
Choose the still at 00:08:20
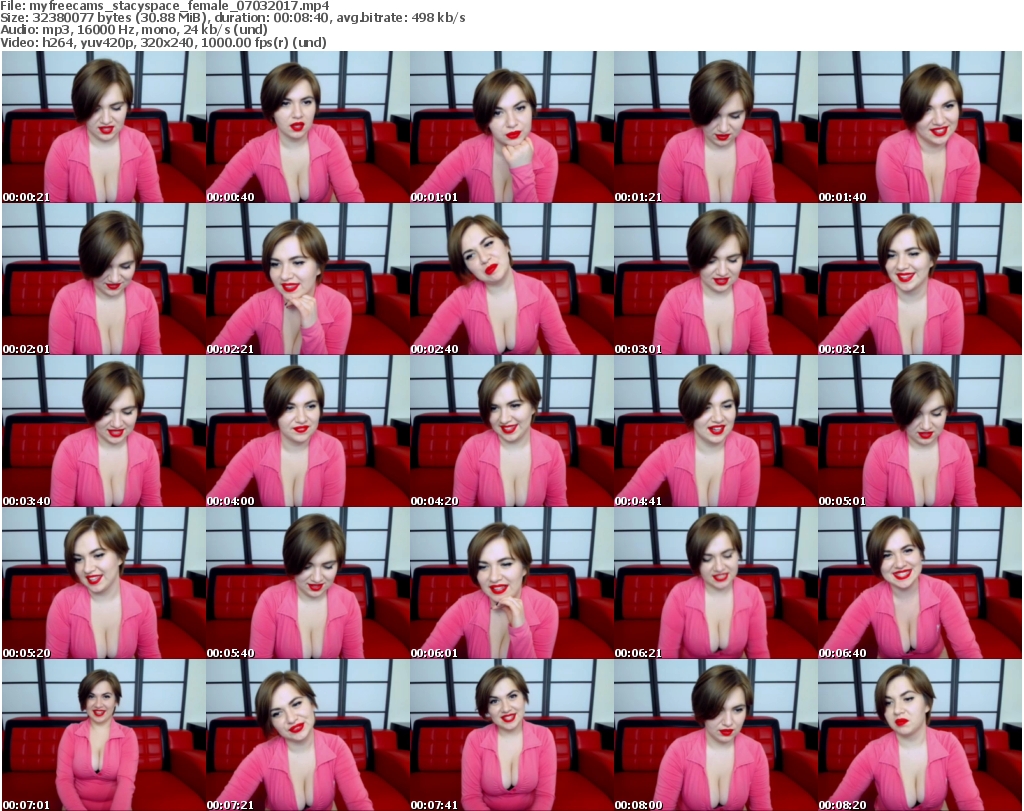[x=920, y=735]
